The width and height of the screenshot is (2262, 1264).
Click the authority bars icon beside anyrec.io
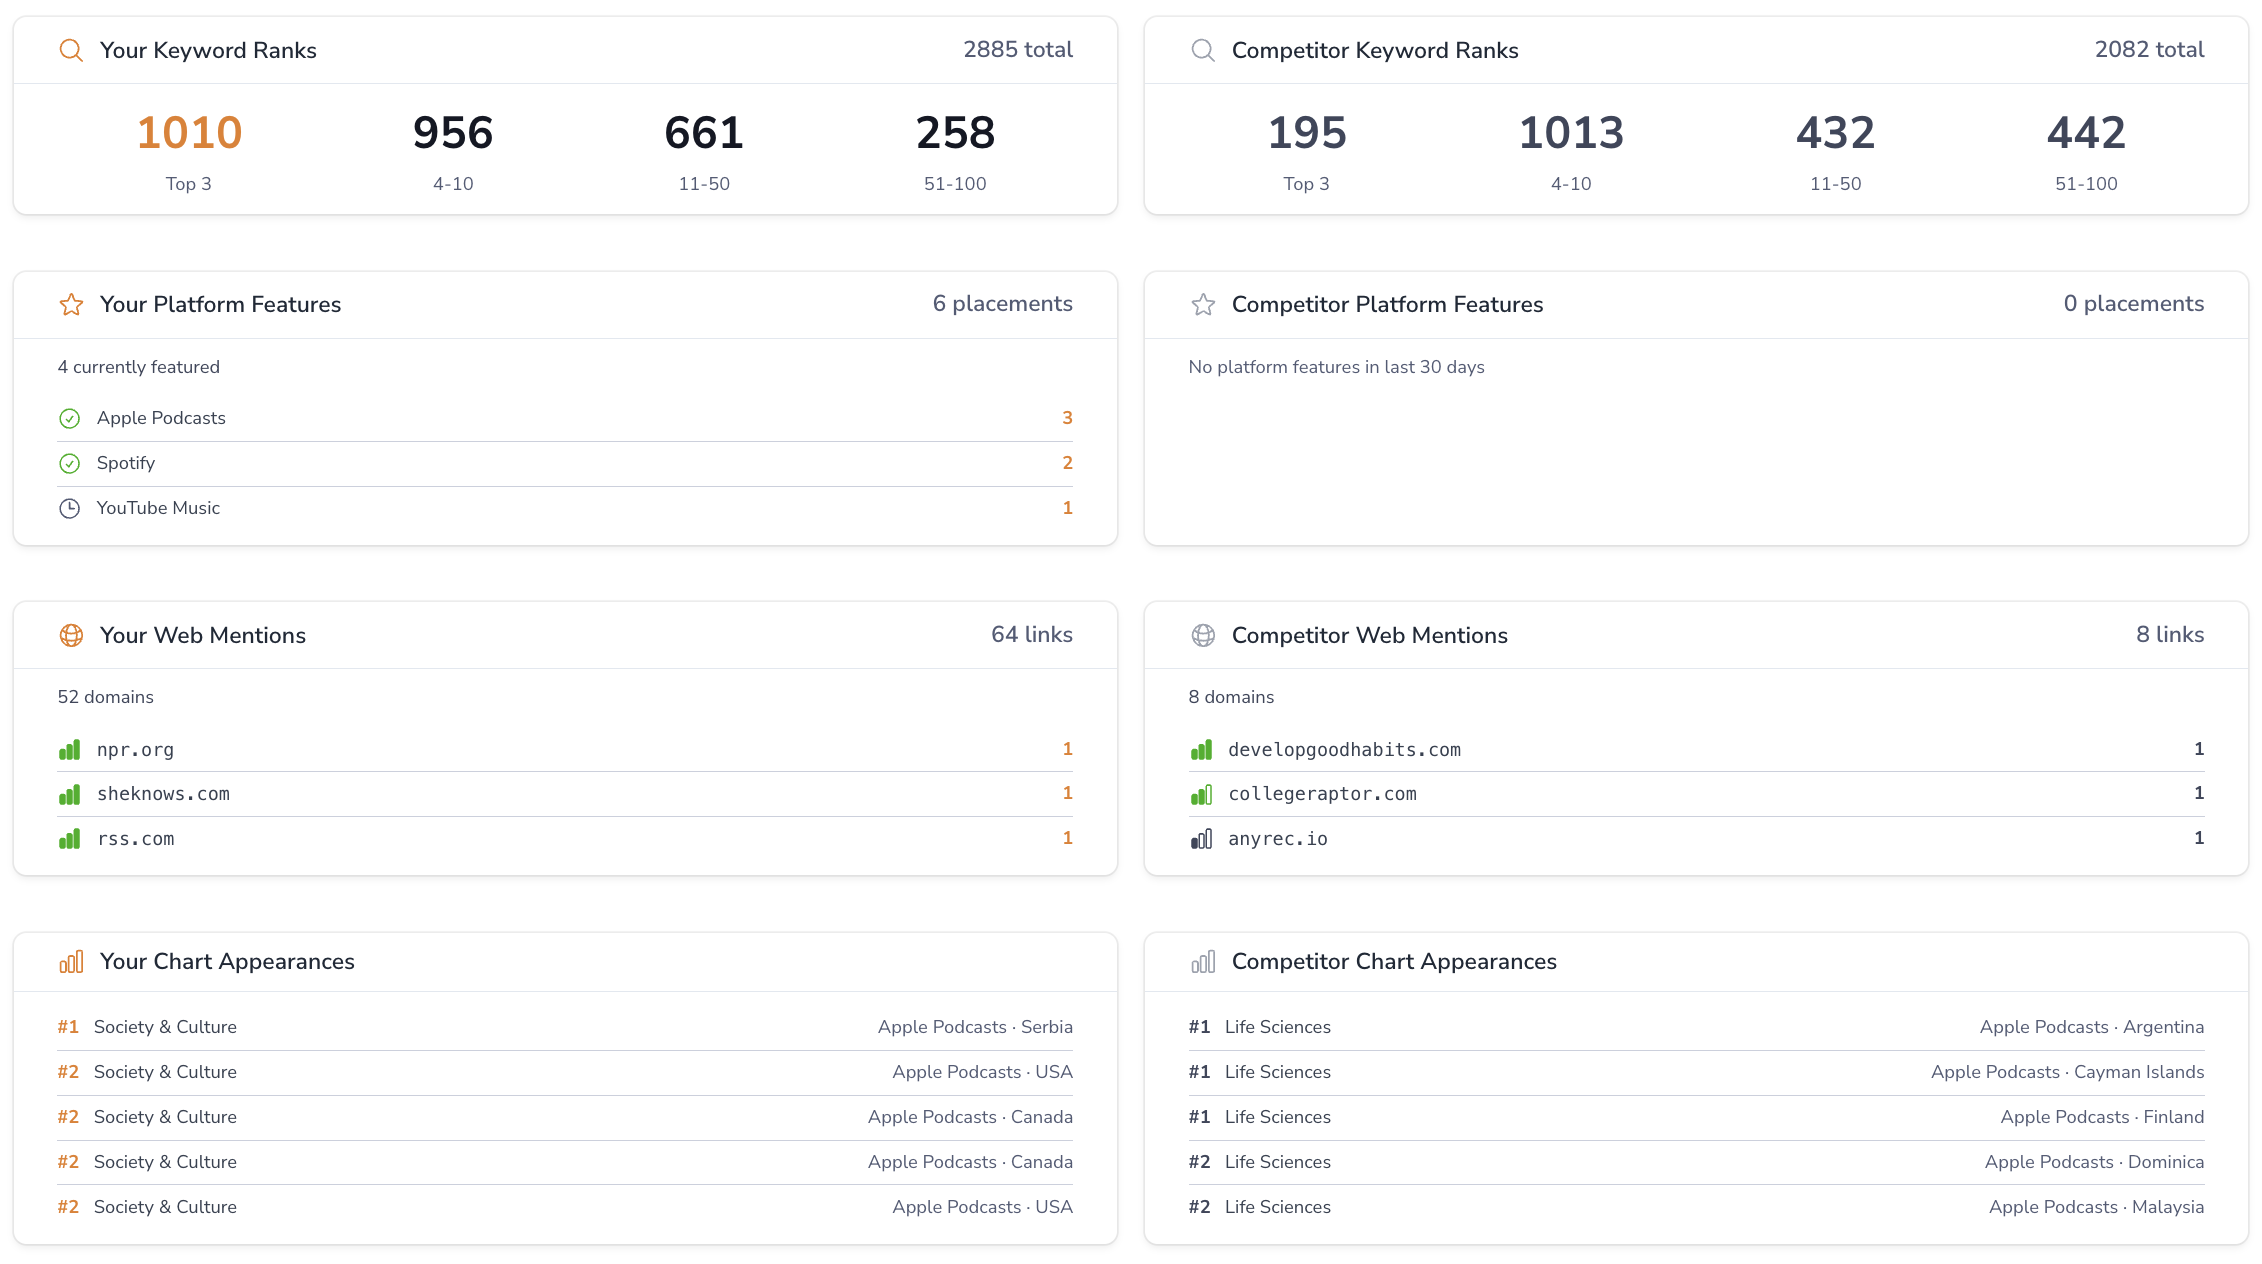[x=1201, y=839]
